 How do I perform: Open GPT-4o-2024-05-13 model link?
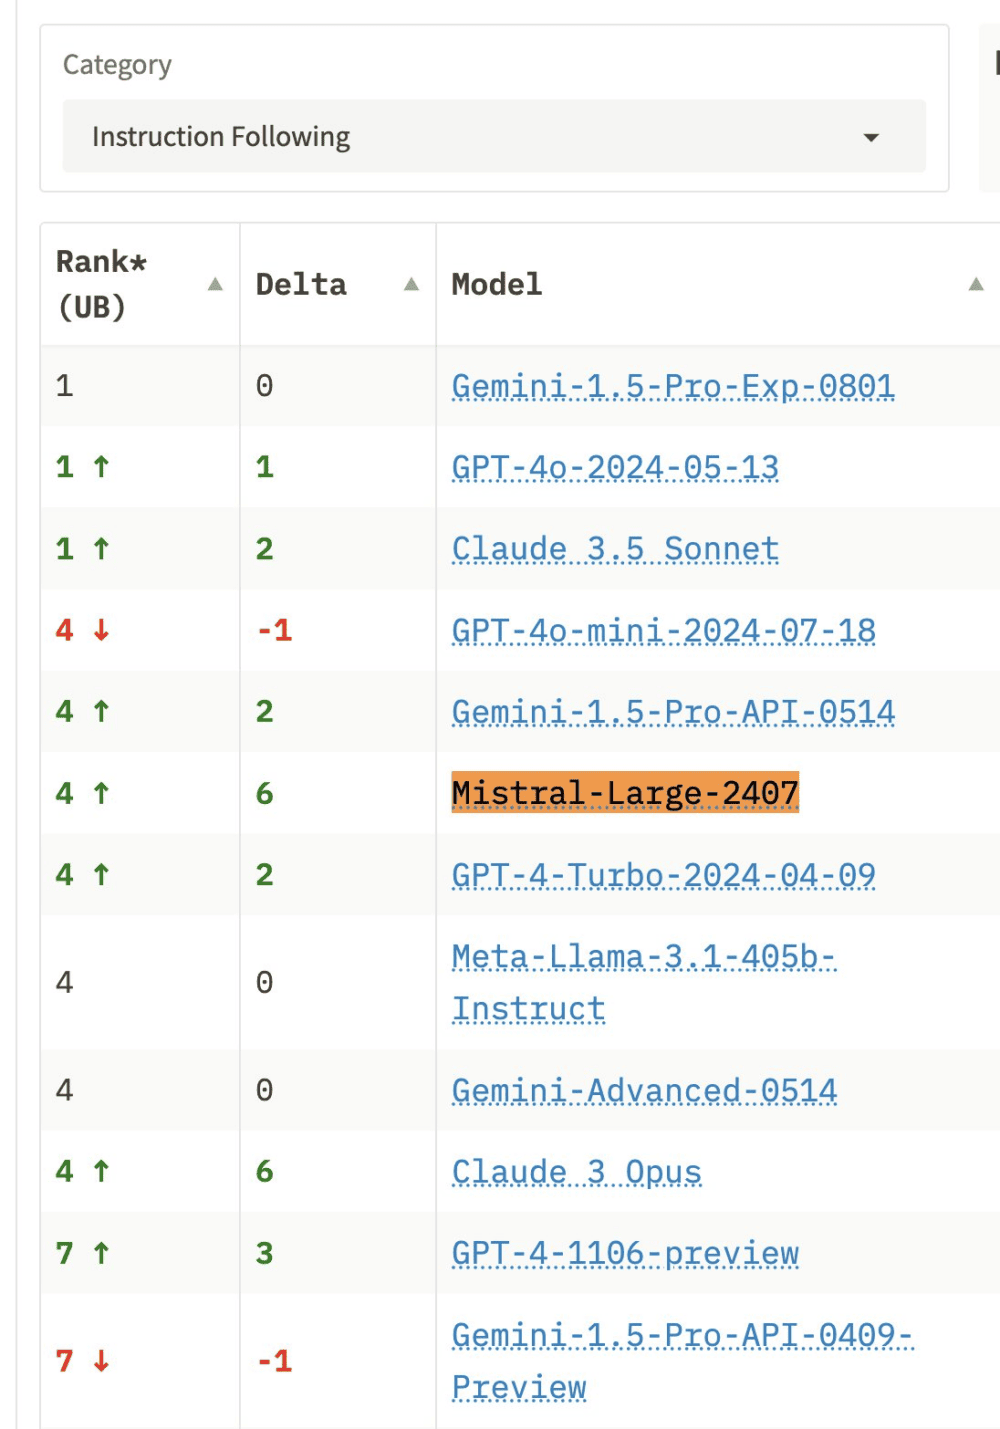pos(615,467)
